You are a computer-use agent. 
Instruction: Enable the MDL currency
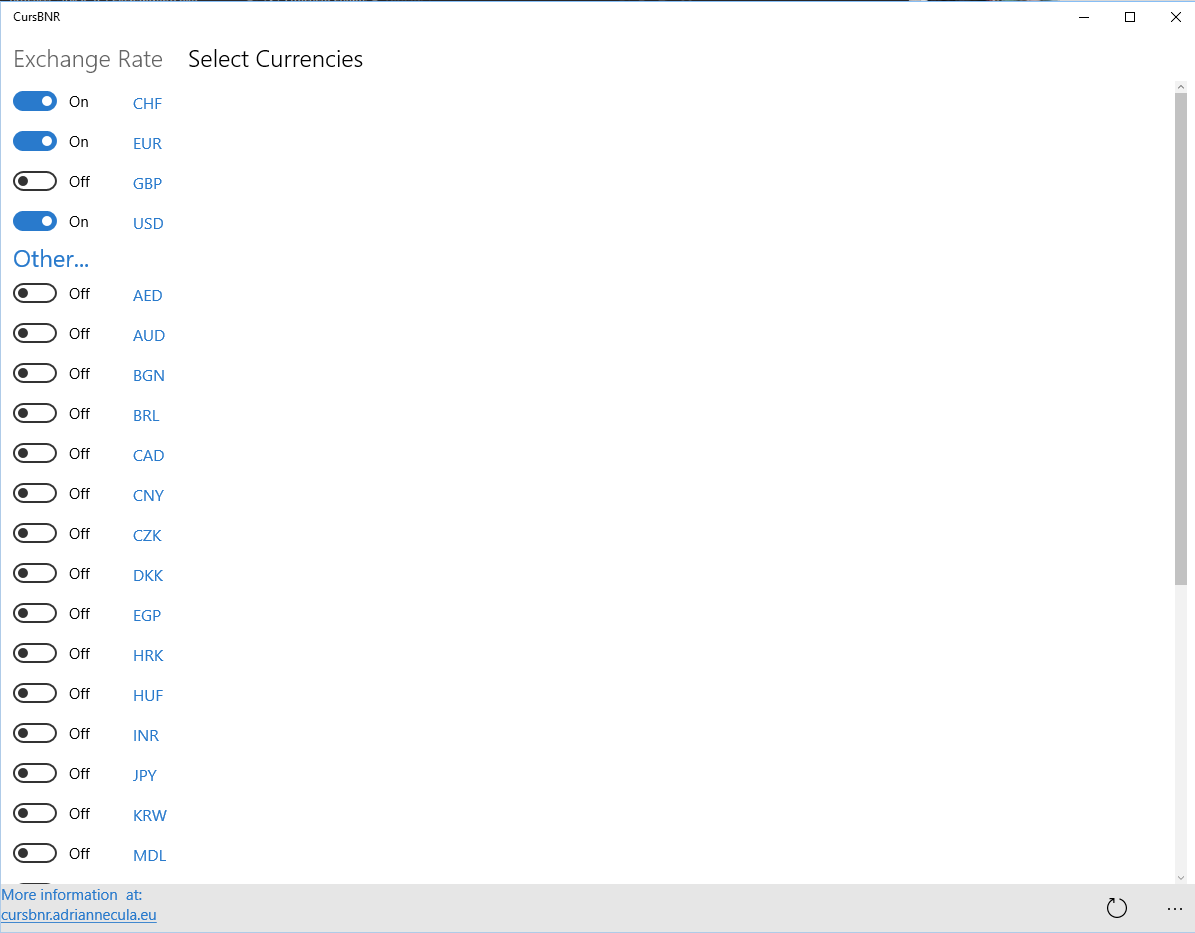pyautogui.click(x=35, y=853)
